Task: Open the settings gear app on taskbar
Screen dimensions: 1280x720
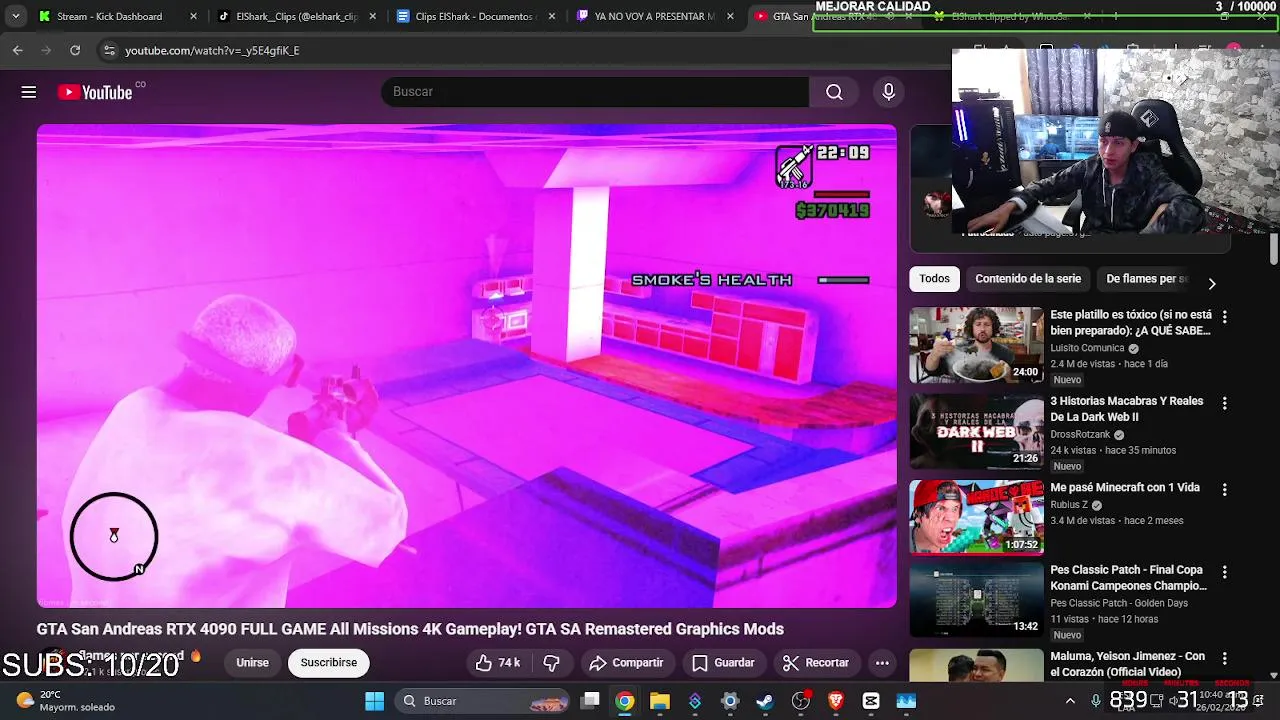Action: click(x=730, y=701)
